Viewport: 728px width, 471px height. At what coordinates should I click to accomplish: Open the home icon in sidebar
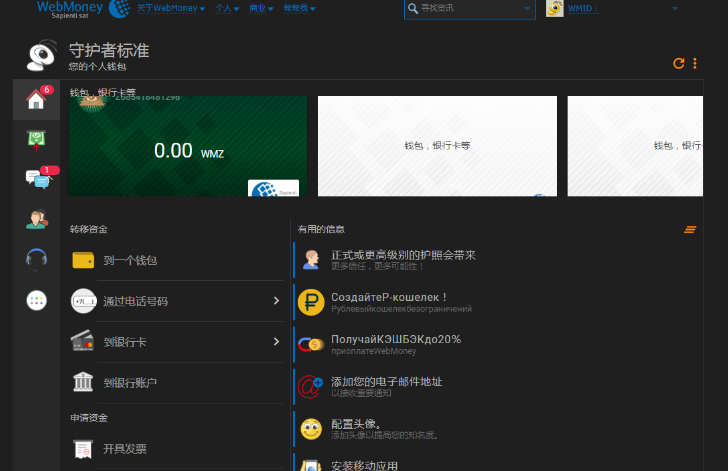point(36,100)
